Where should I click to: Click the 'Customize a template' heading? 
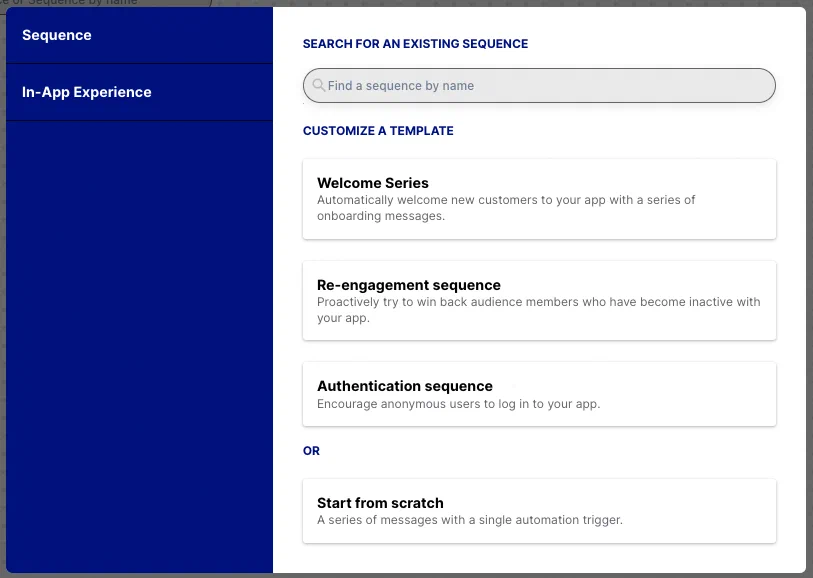click(378, 131)
